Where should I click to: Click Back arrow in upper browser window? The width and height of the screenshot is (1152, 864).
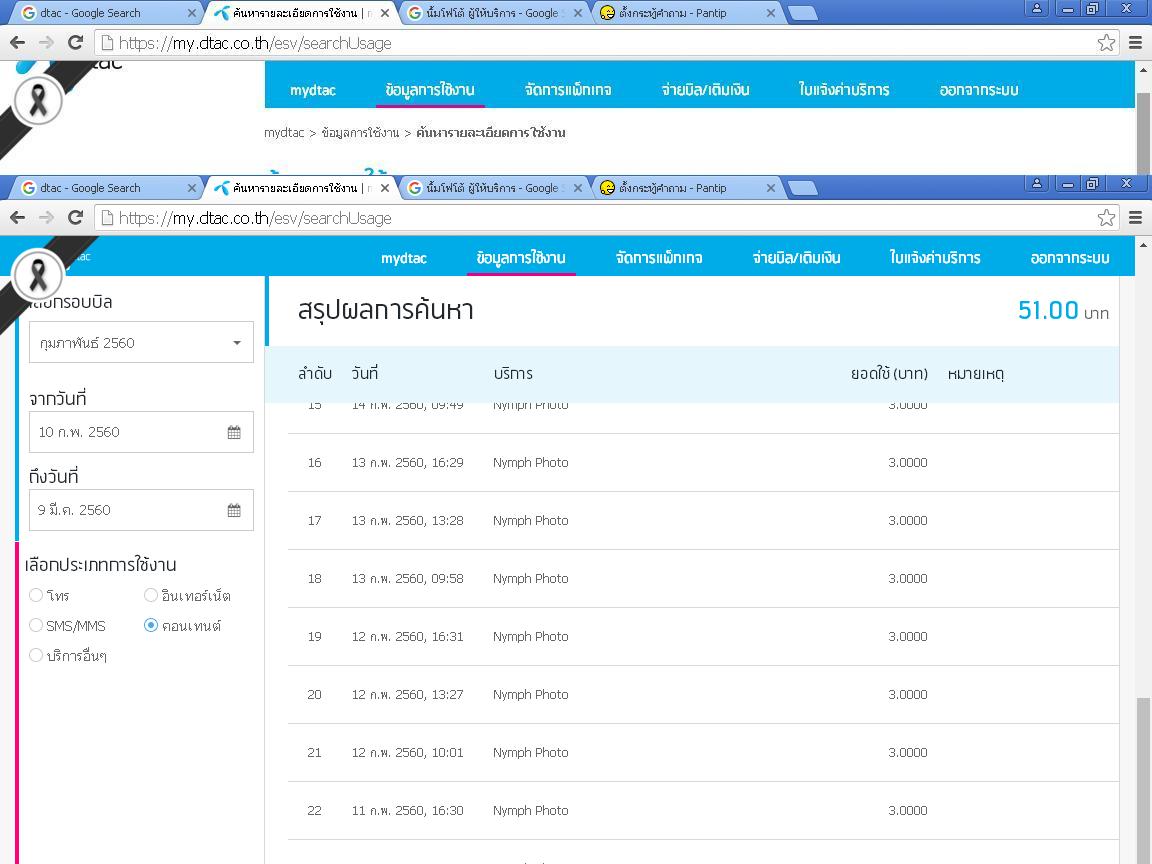coord(18,43)
